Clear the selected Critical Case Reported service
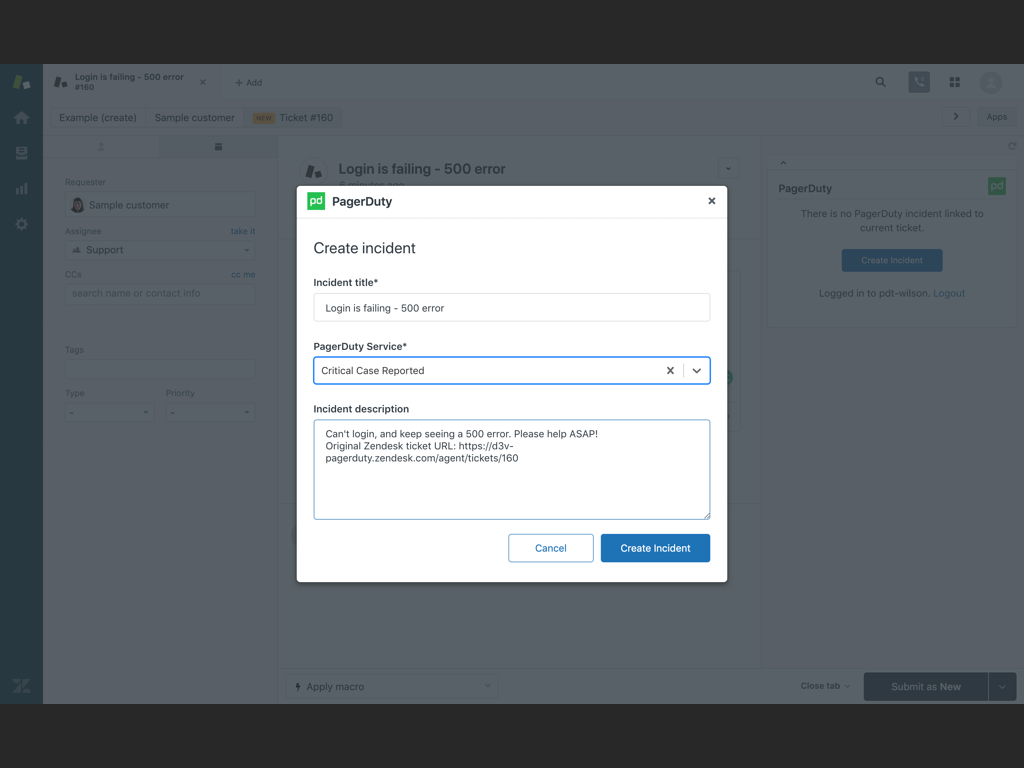 pos(670,370)
